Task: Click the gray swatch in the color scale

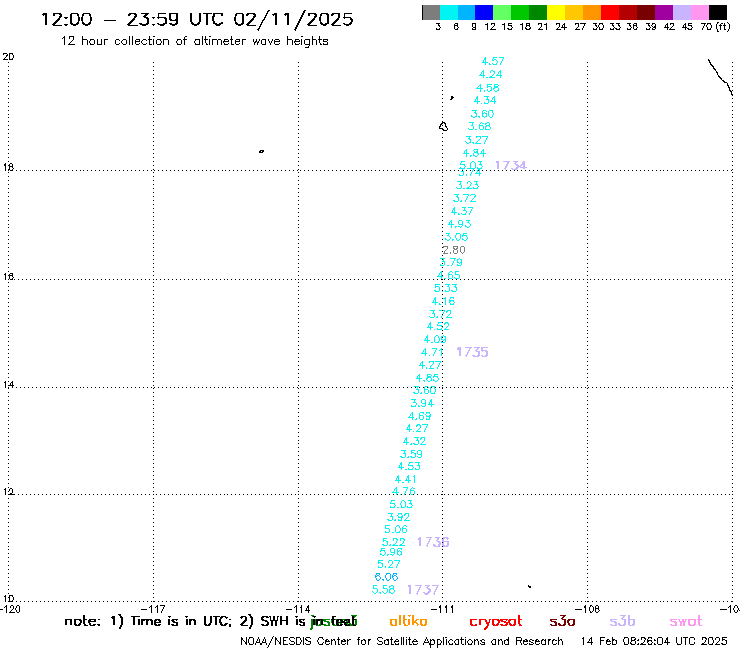Action: [431, 12]
